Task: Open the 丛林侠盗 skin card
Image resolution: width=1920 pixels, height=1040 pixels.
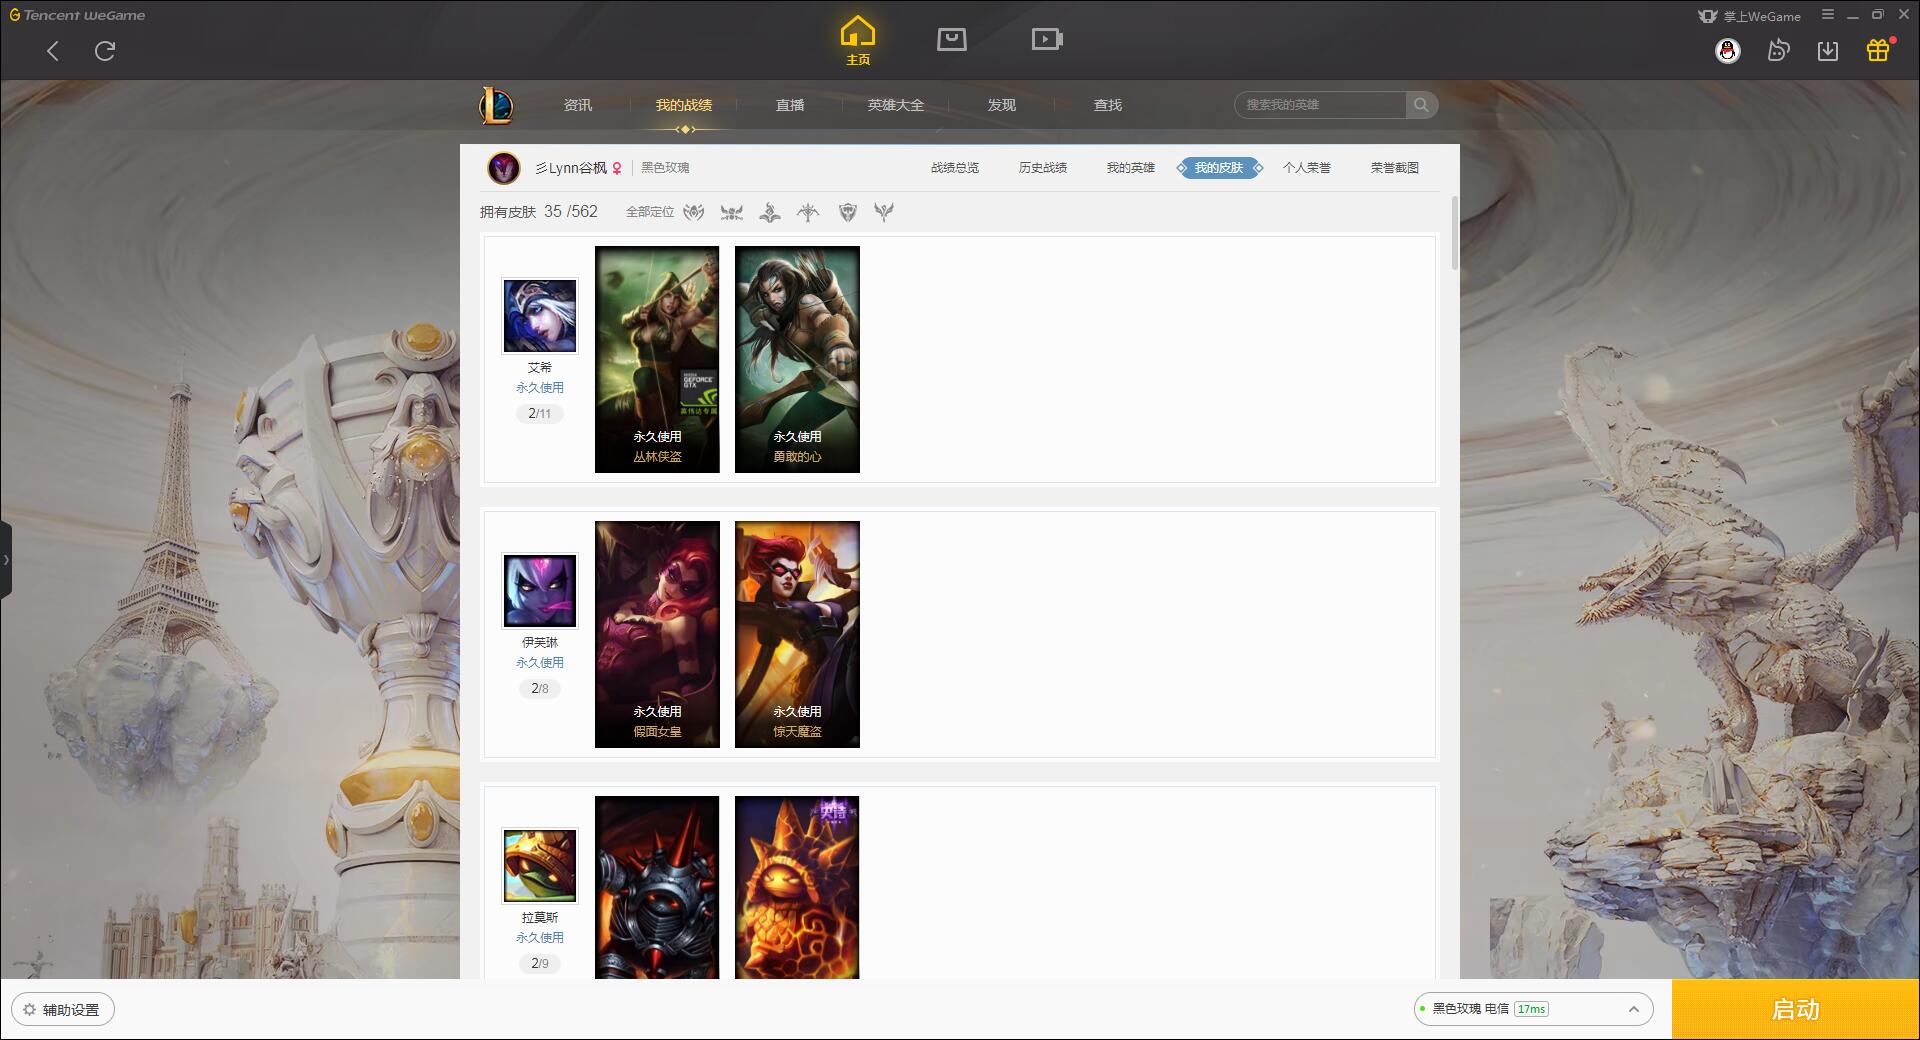Action: pos(657,359)
